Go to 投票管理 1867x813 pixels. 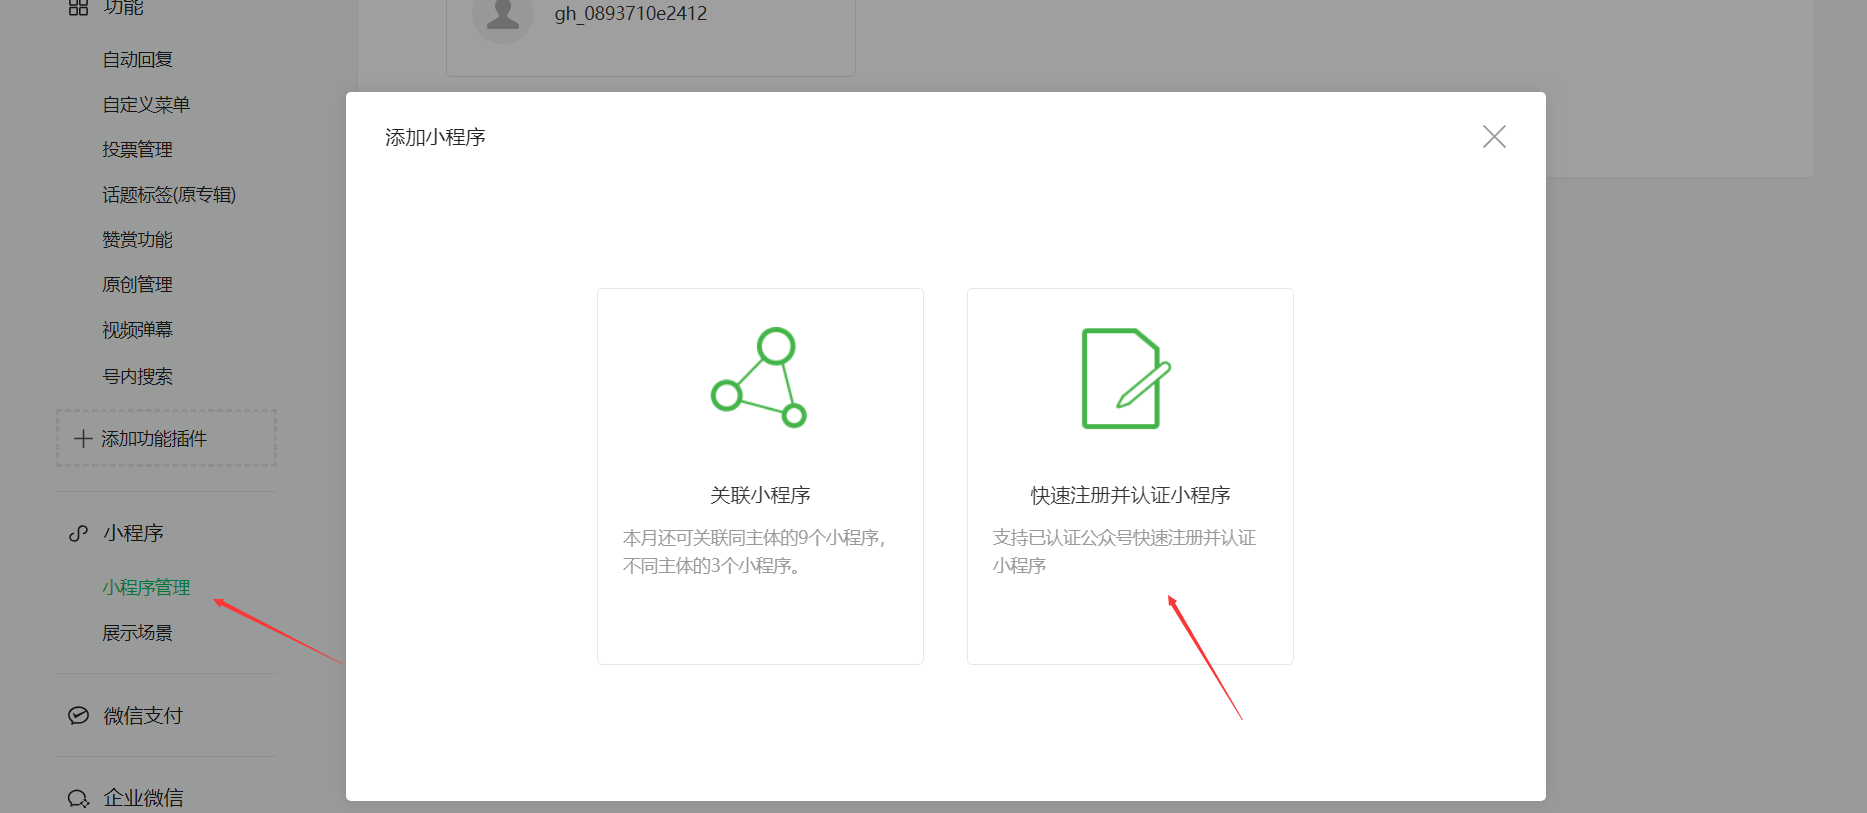pyautogui.click(x=137, y=150)
